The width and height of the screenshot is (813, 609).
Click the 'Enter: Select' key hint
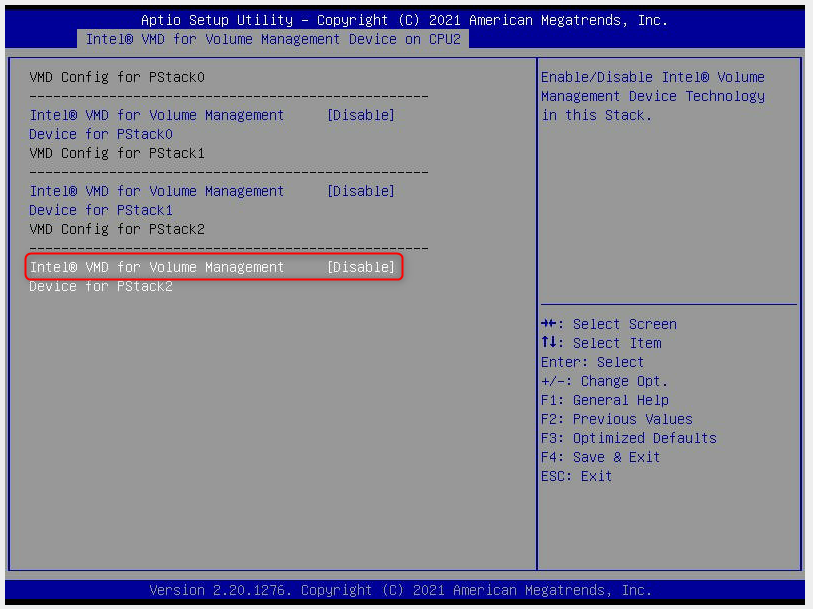coord(592,362)
